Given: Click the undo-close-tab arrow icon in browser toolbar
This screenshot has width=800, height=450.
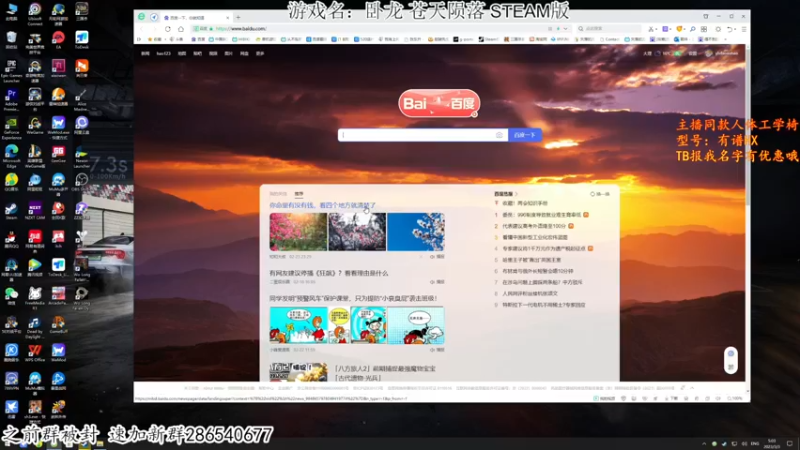Looking at the screenshot, I should click(x=730, y=29).
